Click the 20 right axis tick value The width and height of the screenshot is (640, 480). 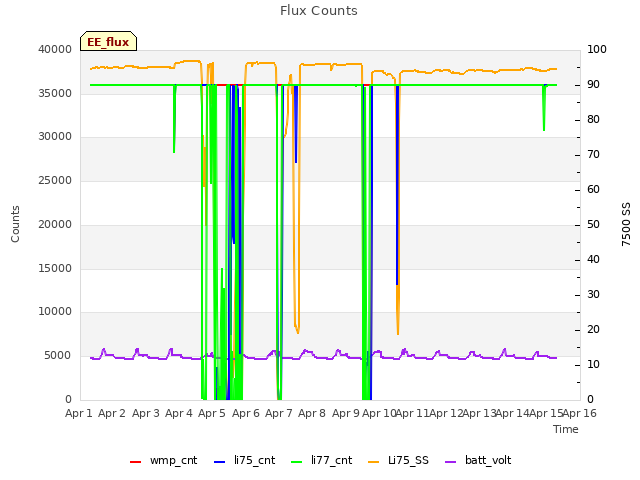[593, 330]
